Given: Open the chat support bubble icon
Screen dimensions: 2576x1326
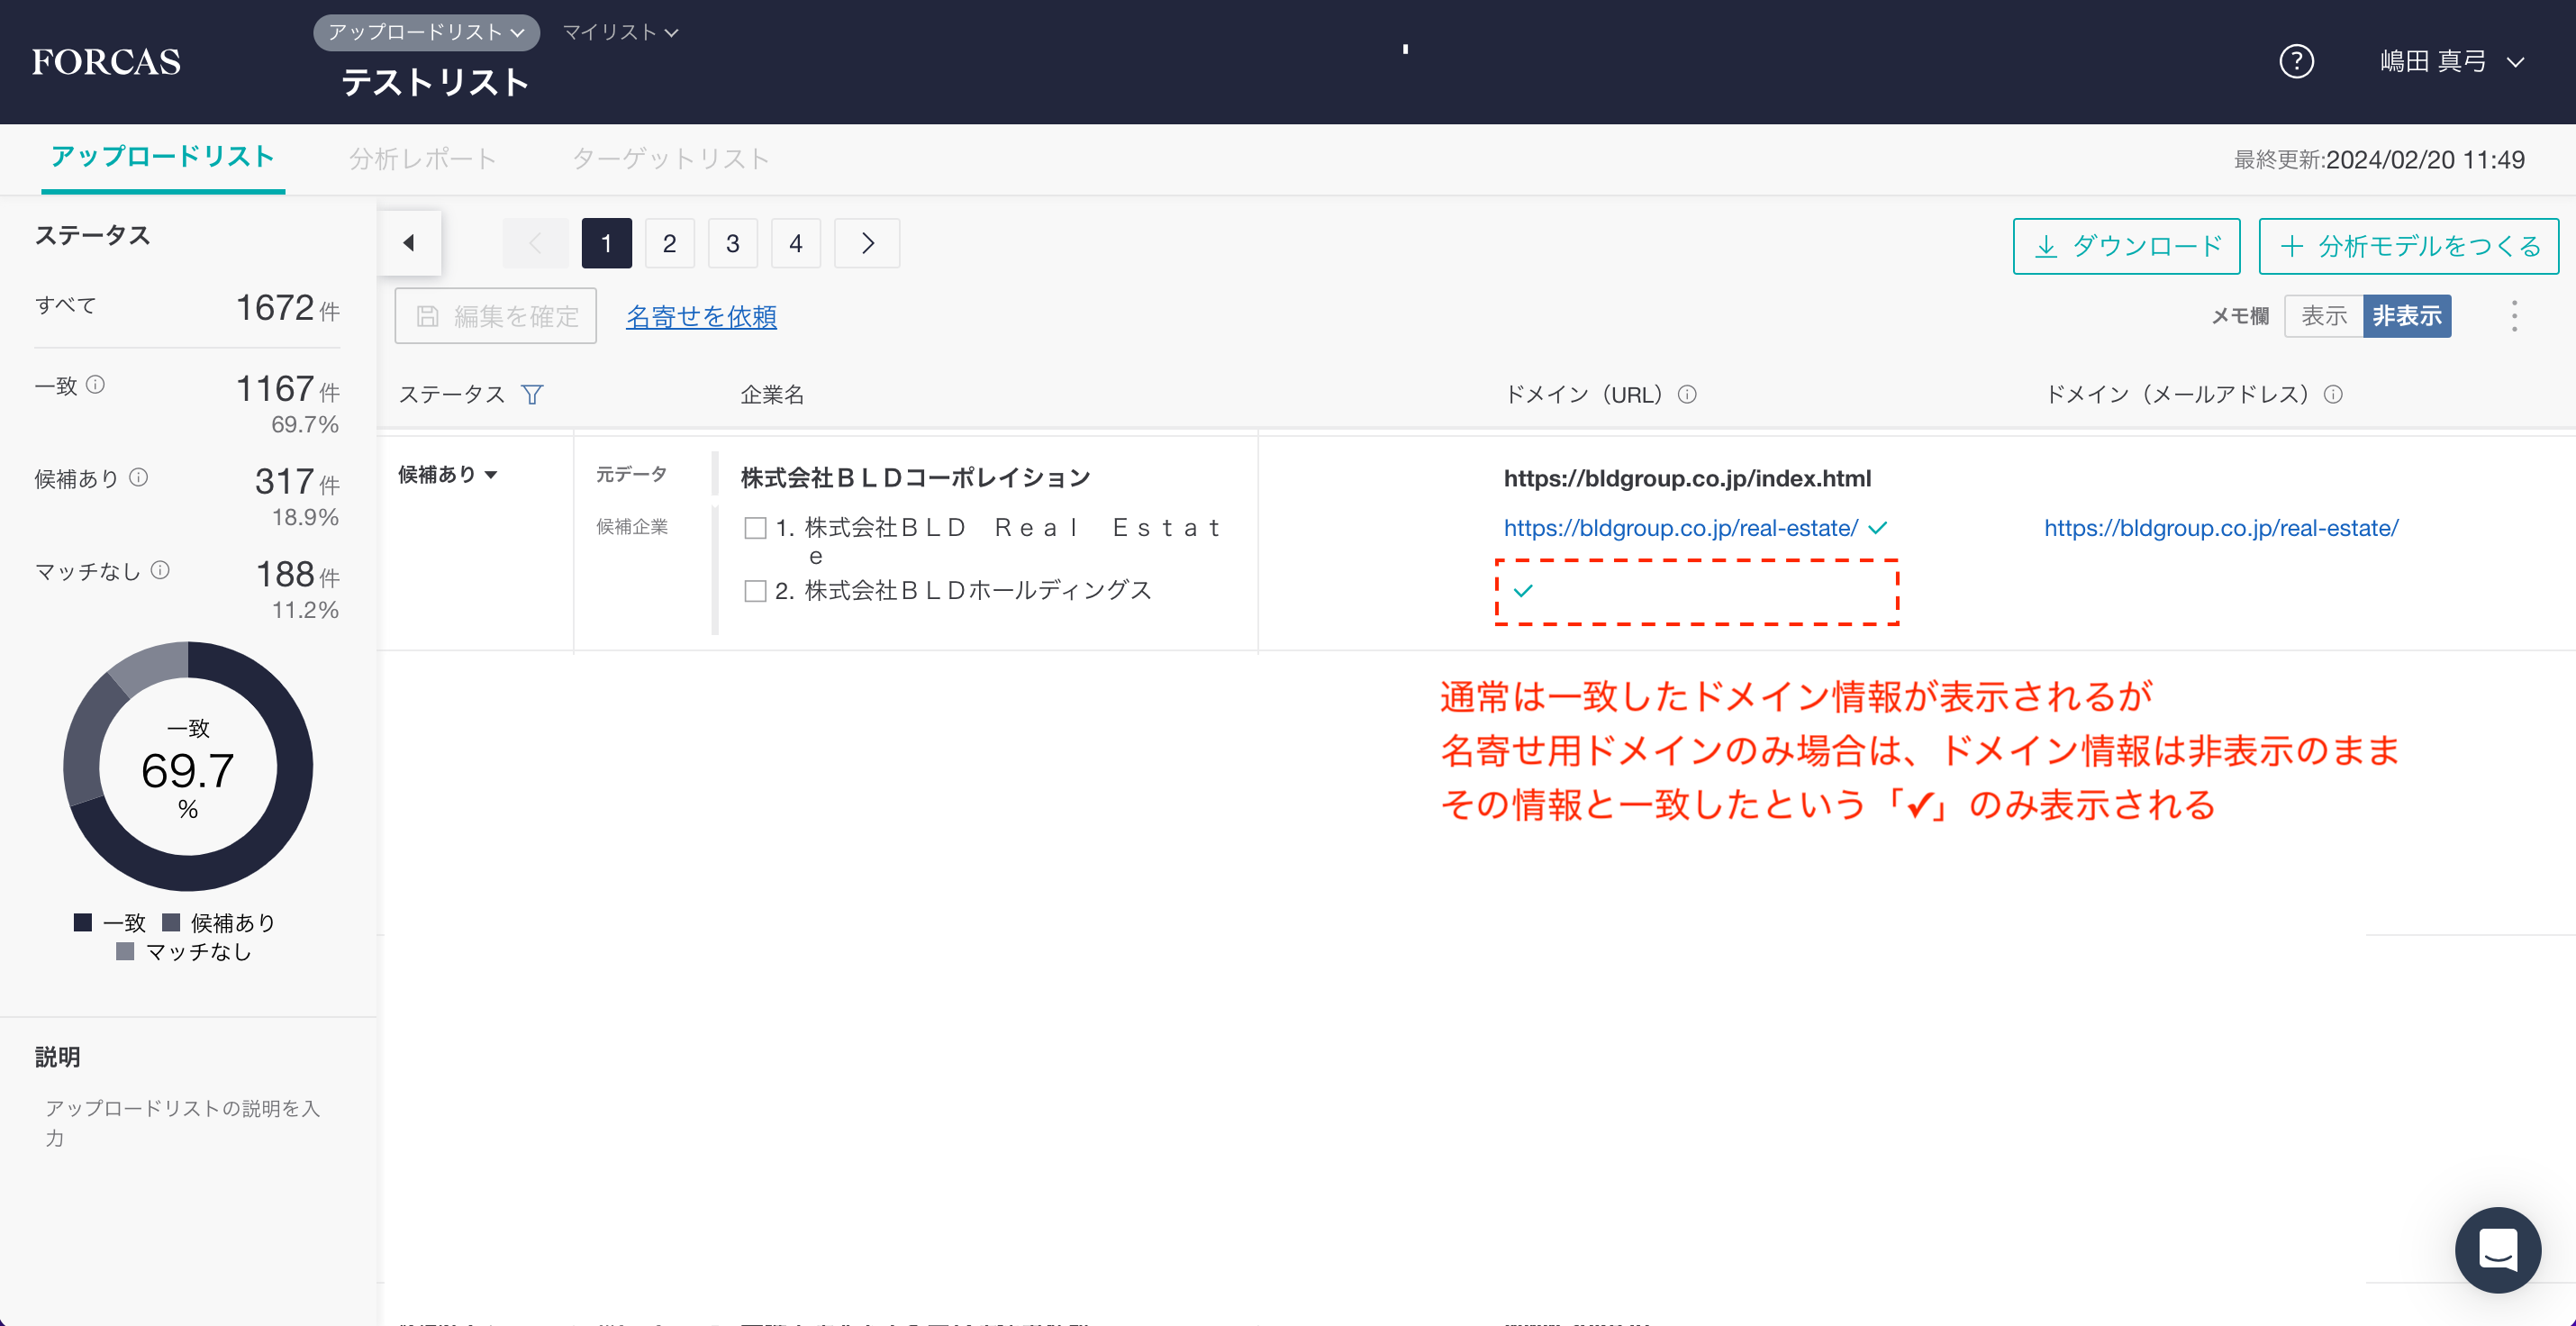Looking at the screenshot, I should click(2497, 1249).
